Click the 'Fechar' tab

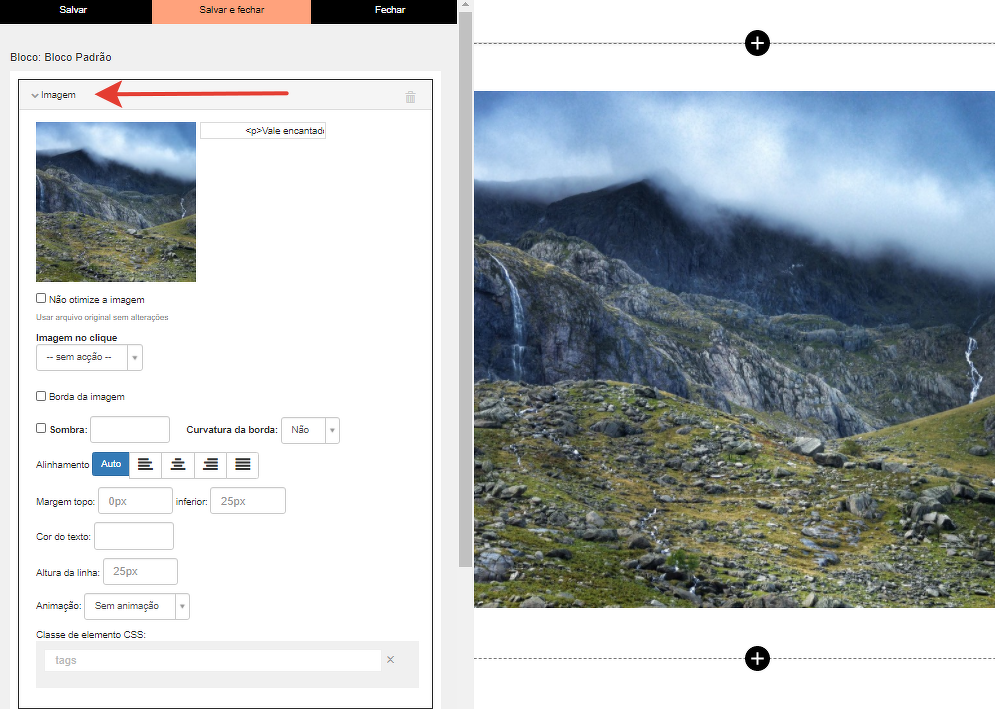pyautogui.click(x=389, y=10)
